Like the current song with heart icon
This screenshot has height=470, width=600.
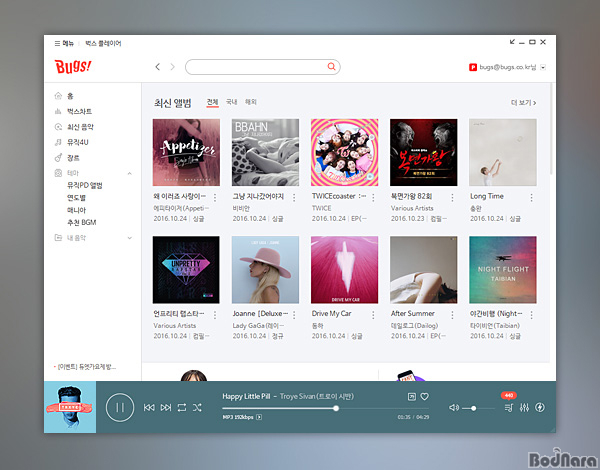(425, 397)
